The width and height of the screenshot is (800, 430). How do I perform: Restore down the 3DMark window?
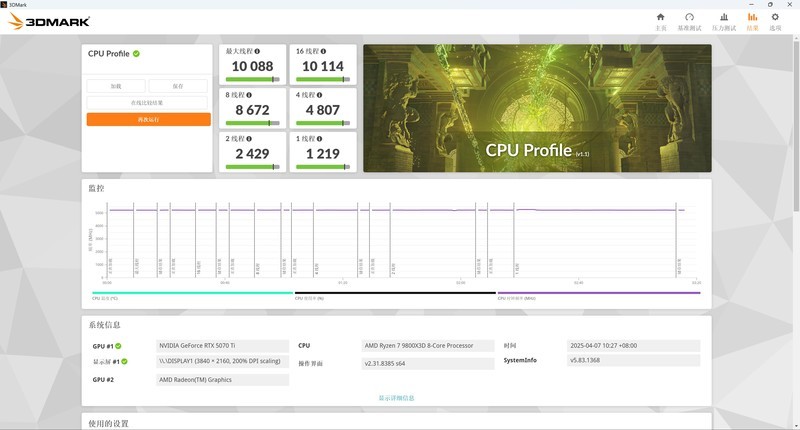770,4
